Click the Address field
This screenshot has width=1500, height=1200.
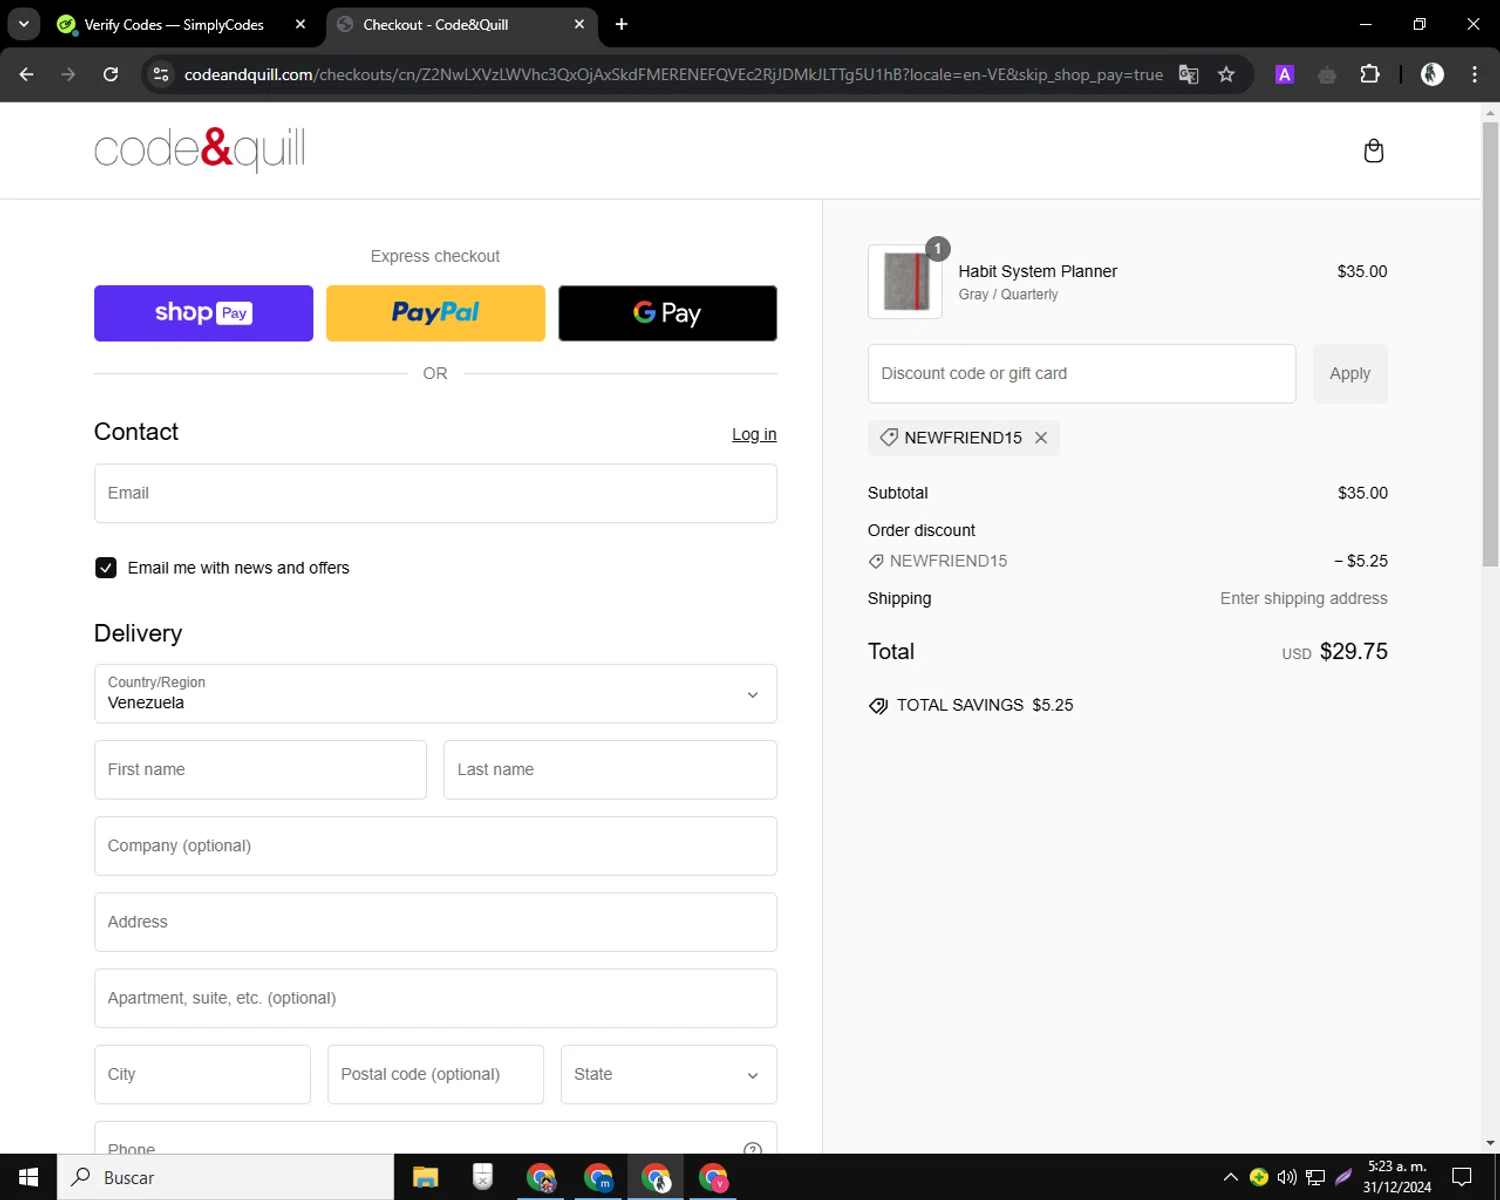point(435,922)
